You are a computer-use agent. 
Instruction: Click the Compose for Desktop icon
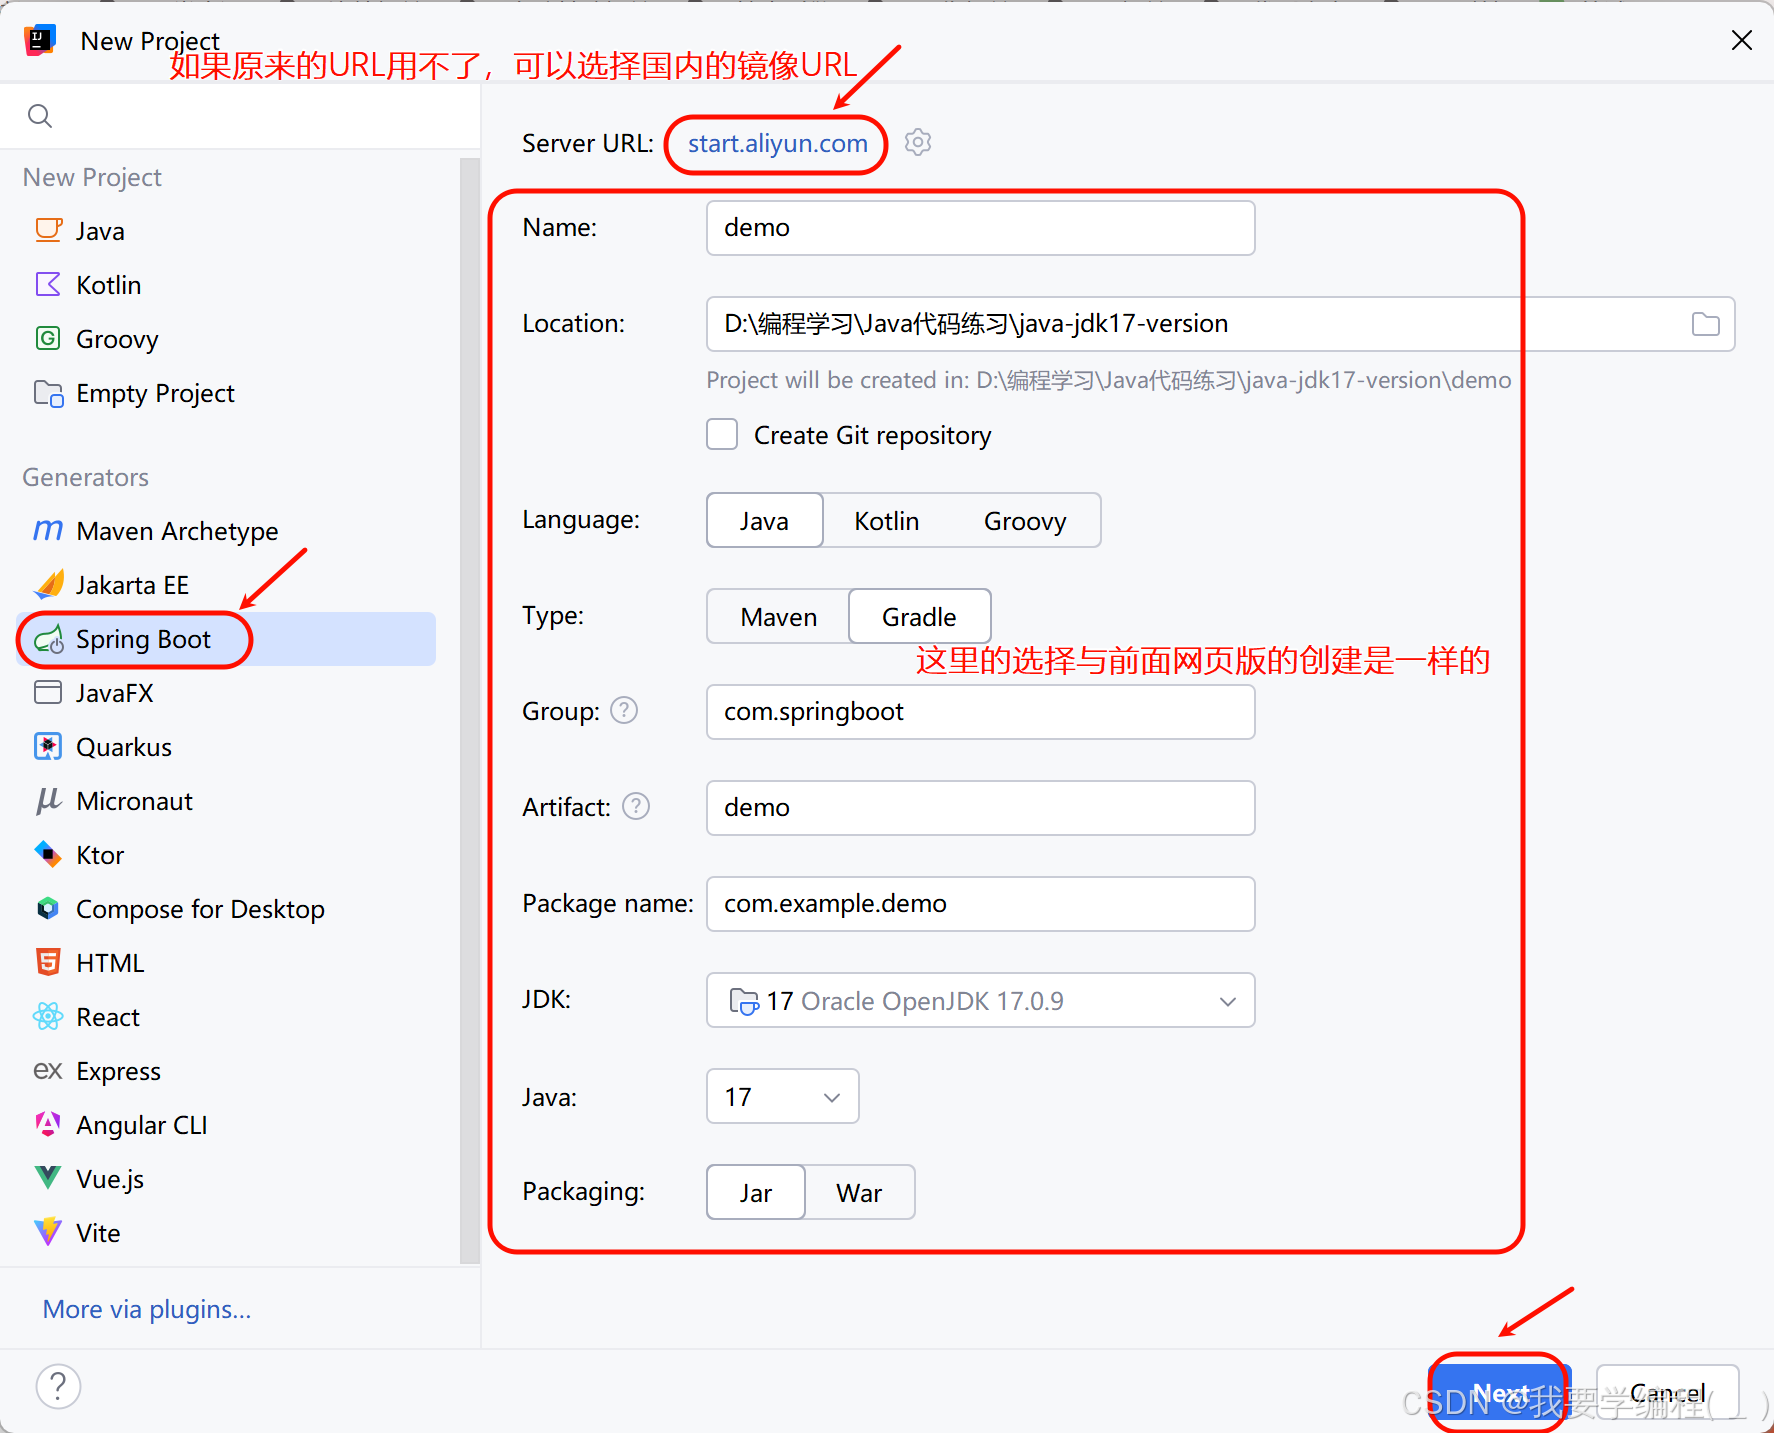pos(48,909)
